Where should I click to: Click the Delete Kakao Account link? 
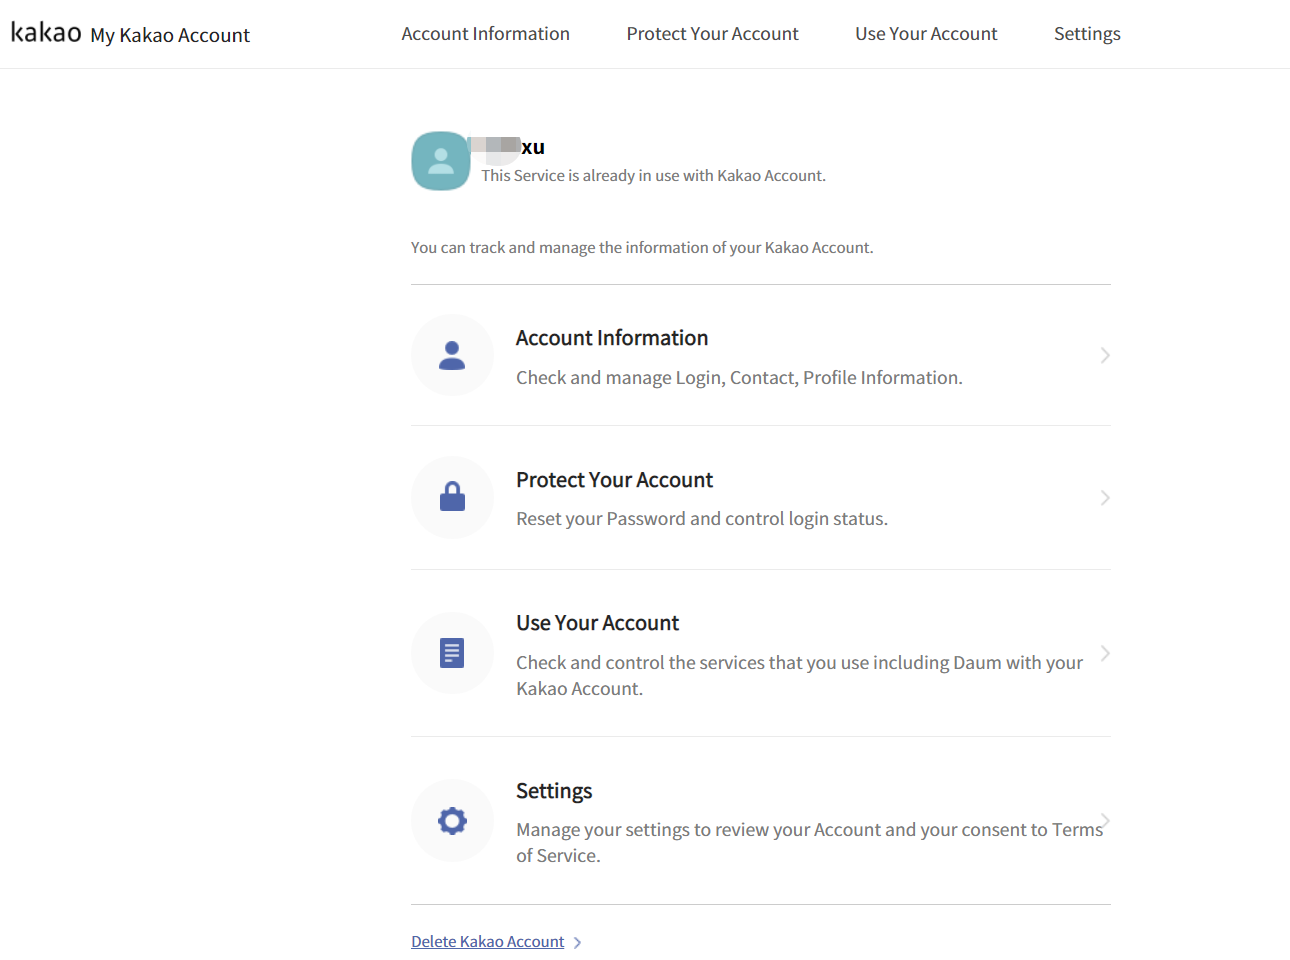pyautogui.click(x=487, y=942)
